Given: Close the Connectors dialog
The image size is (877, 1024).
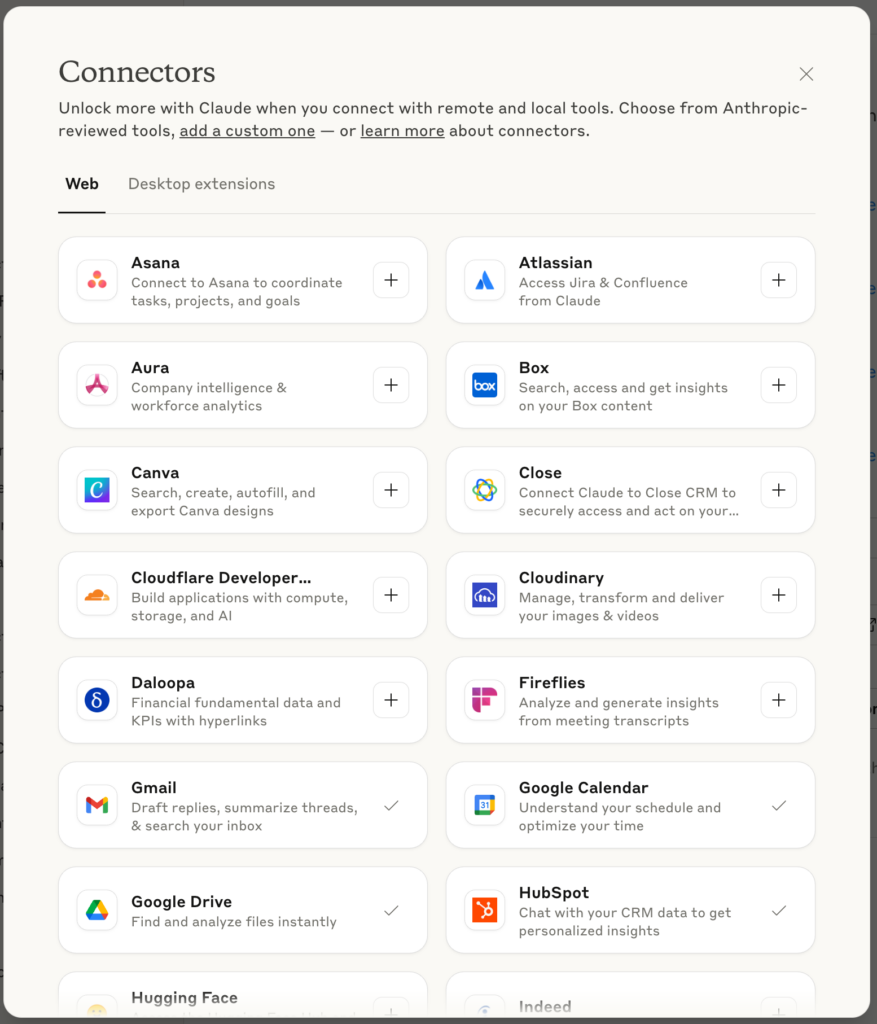Looking at the screenshot, I should (806, 74).
